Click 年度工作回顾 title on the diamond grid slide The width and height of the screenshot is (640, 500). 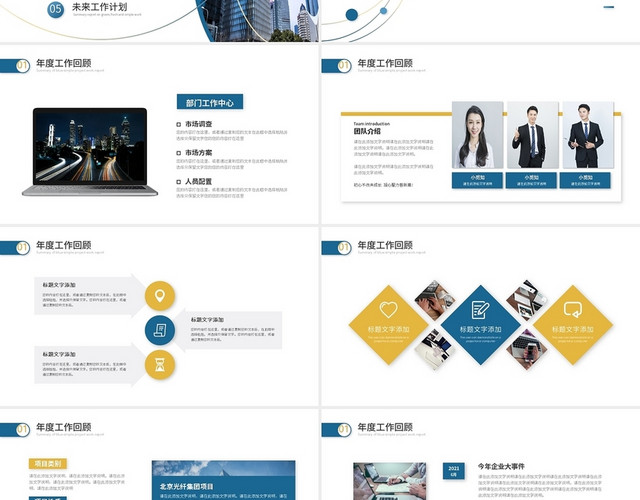[x=385, y=245]
